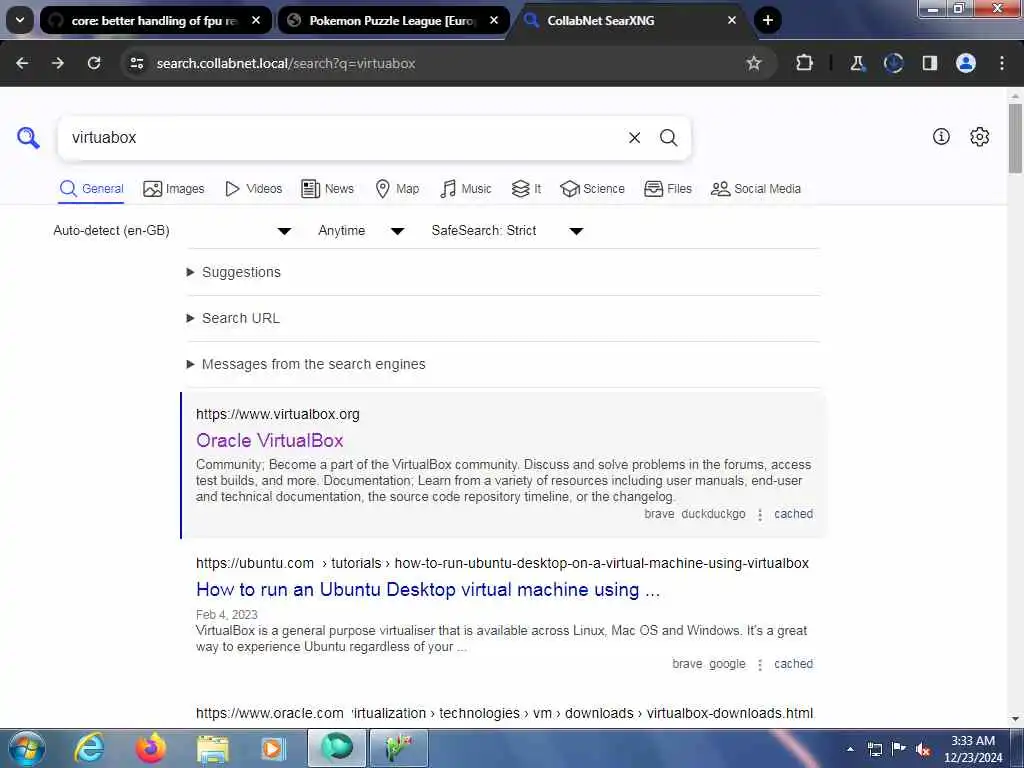Click the SearXNG logo magnifier icon

tap(28, 138)
